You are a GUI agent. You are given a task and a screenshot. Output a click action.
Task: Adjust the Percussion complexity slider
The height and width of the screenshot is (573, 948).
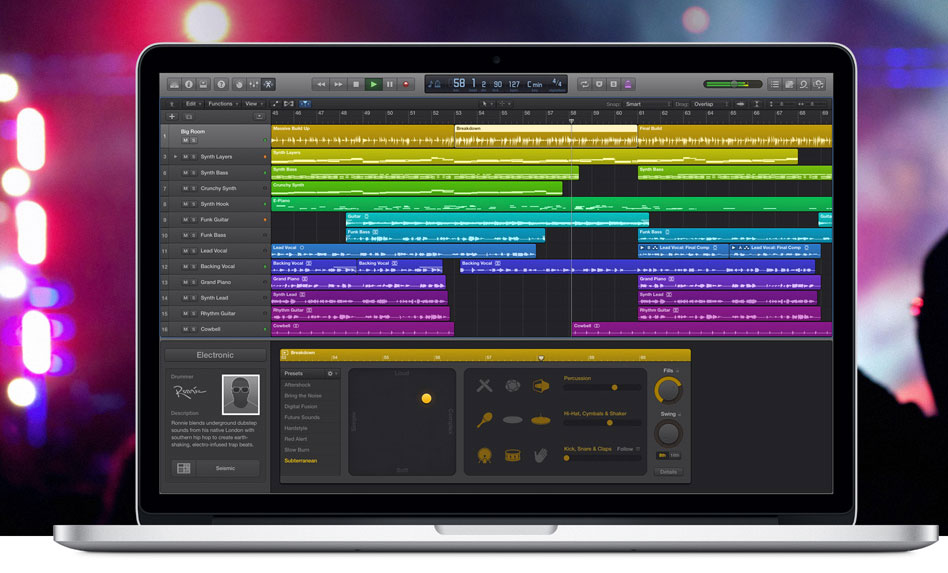[612, 388]
